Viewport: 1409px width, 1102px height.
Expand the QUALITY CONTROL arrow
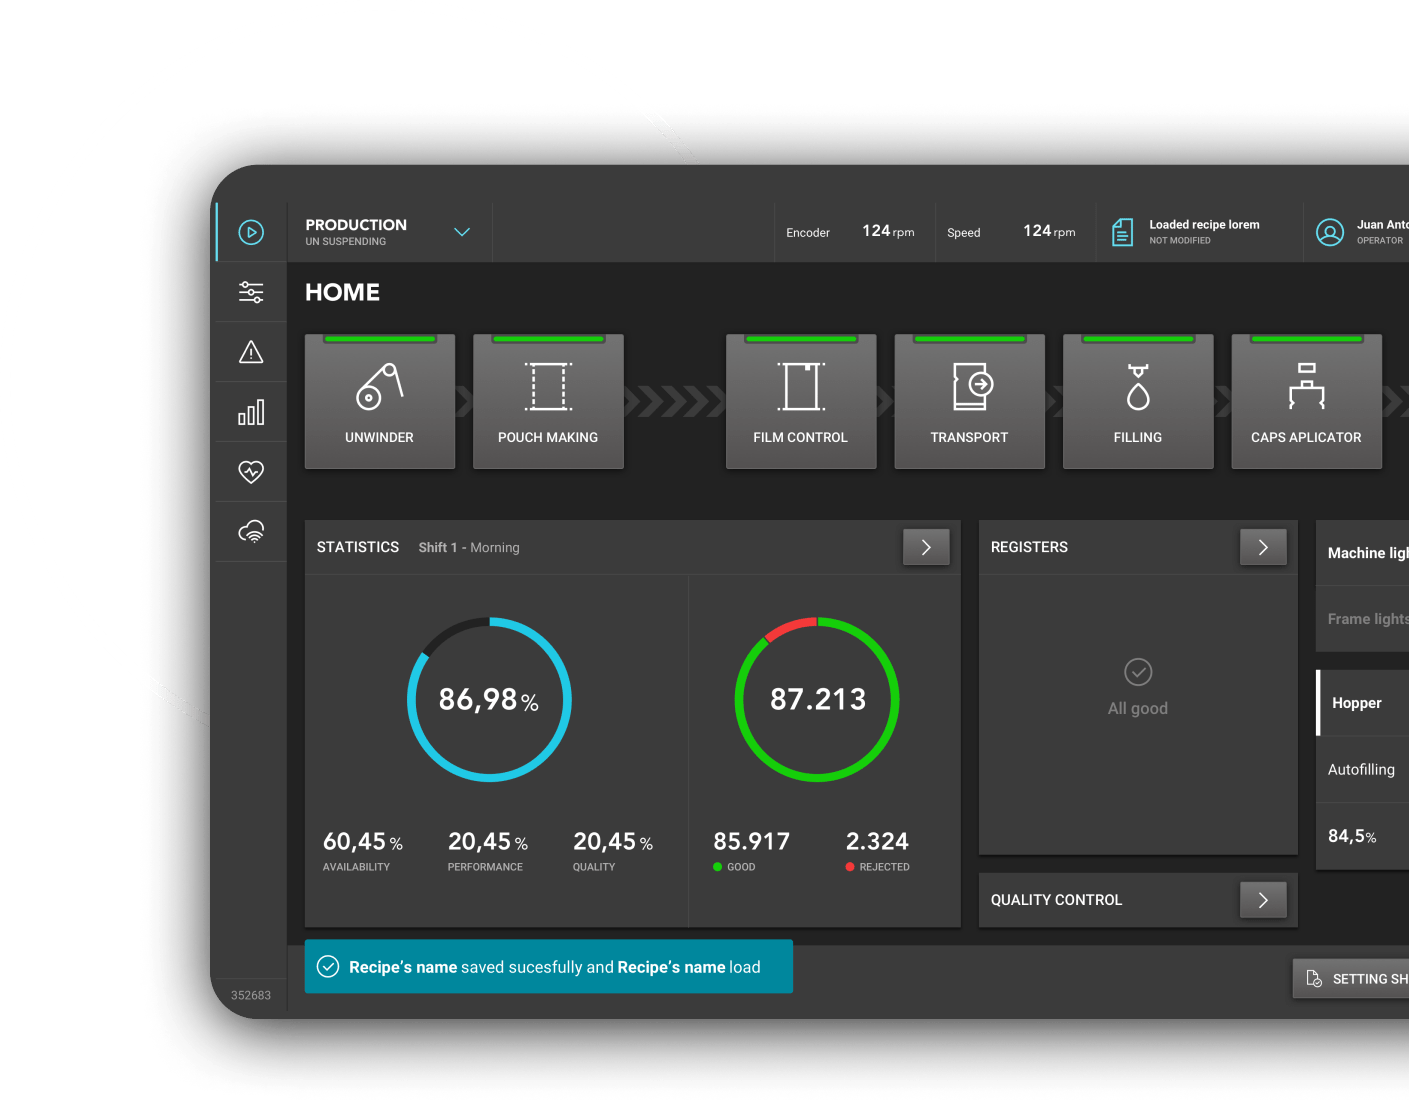pos(1262,900)
